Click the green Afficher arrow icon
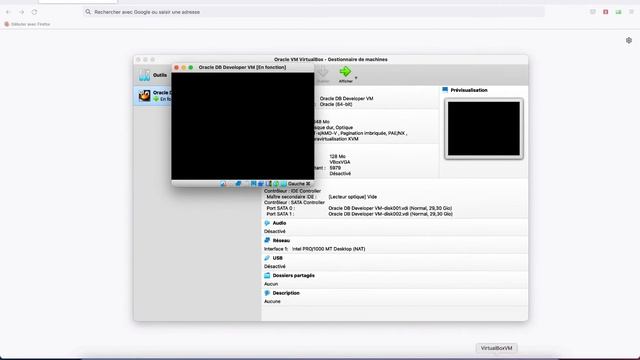The image size is (640, 360). click(x=345, y=72)
